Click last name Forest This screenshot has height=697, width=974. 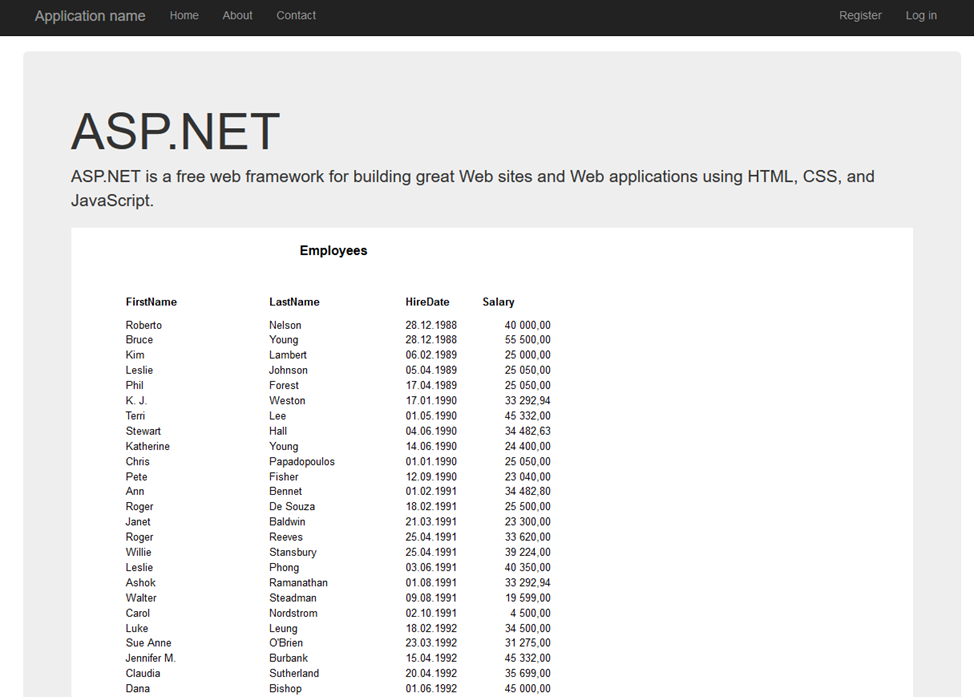284,385
